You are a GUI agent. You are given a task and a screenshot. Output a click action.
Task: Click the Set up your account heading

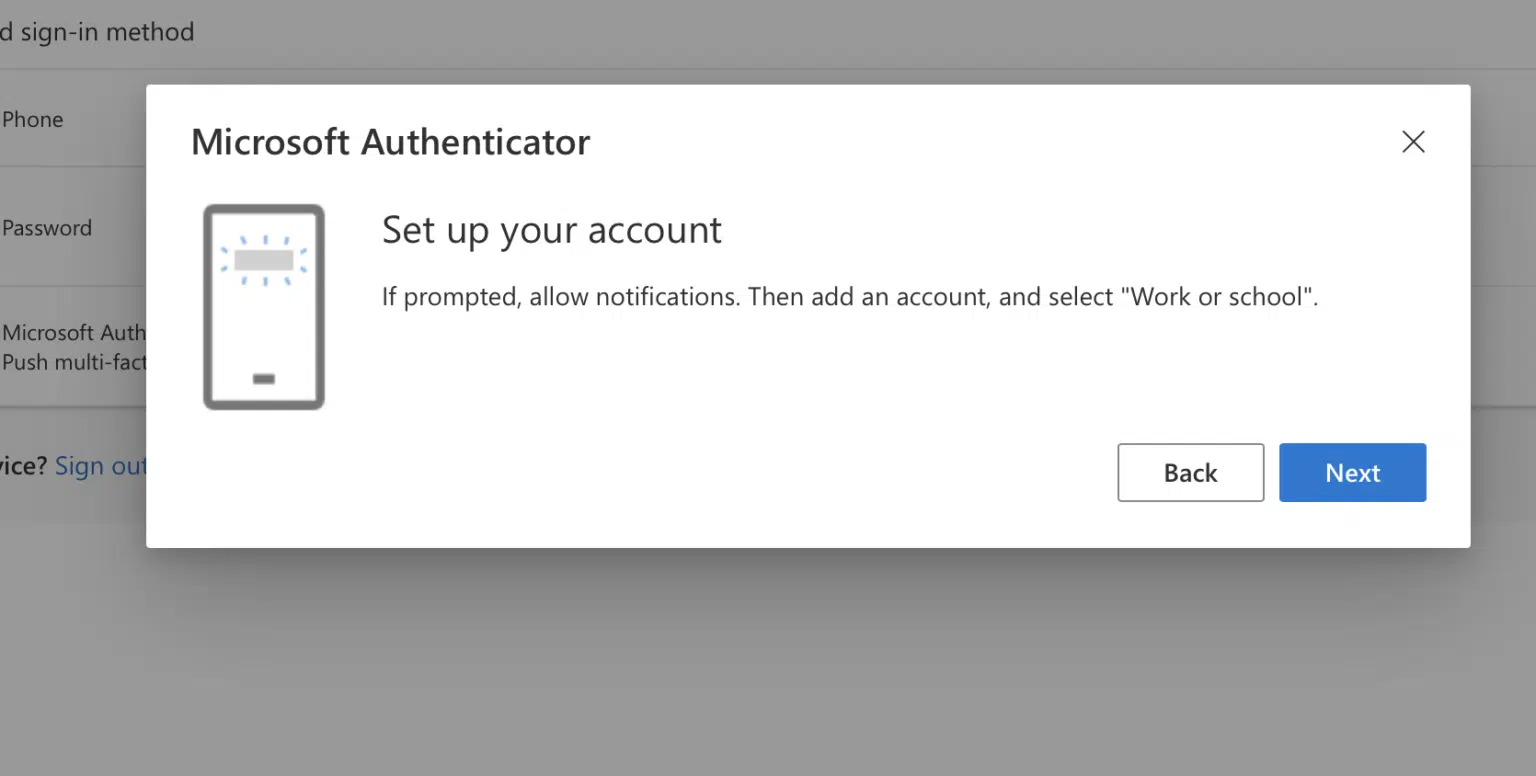tap(551, 230)
